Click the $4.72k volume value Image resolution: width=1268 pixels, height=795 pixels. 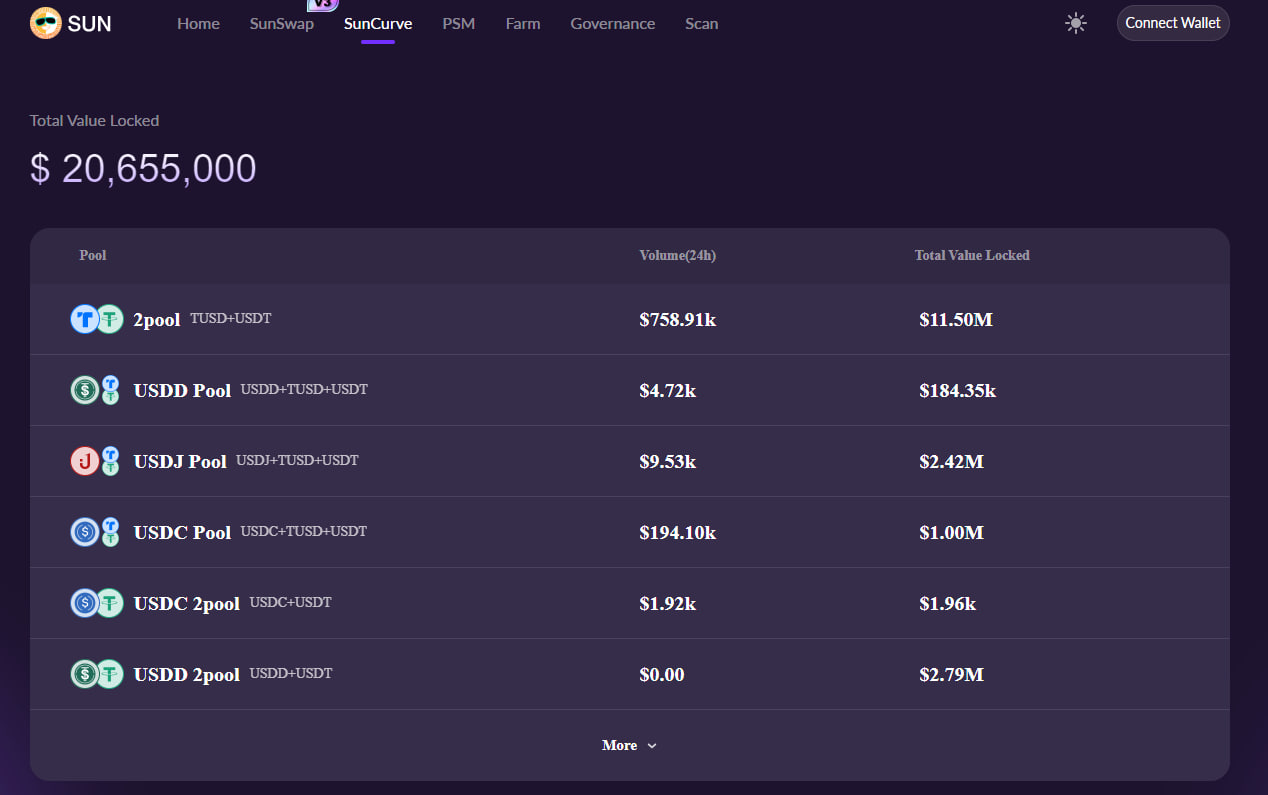click(x=668, y=391)
